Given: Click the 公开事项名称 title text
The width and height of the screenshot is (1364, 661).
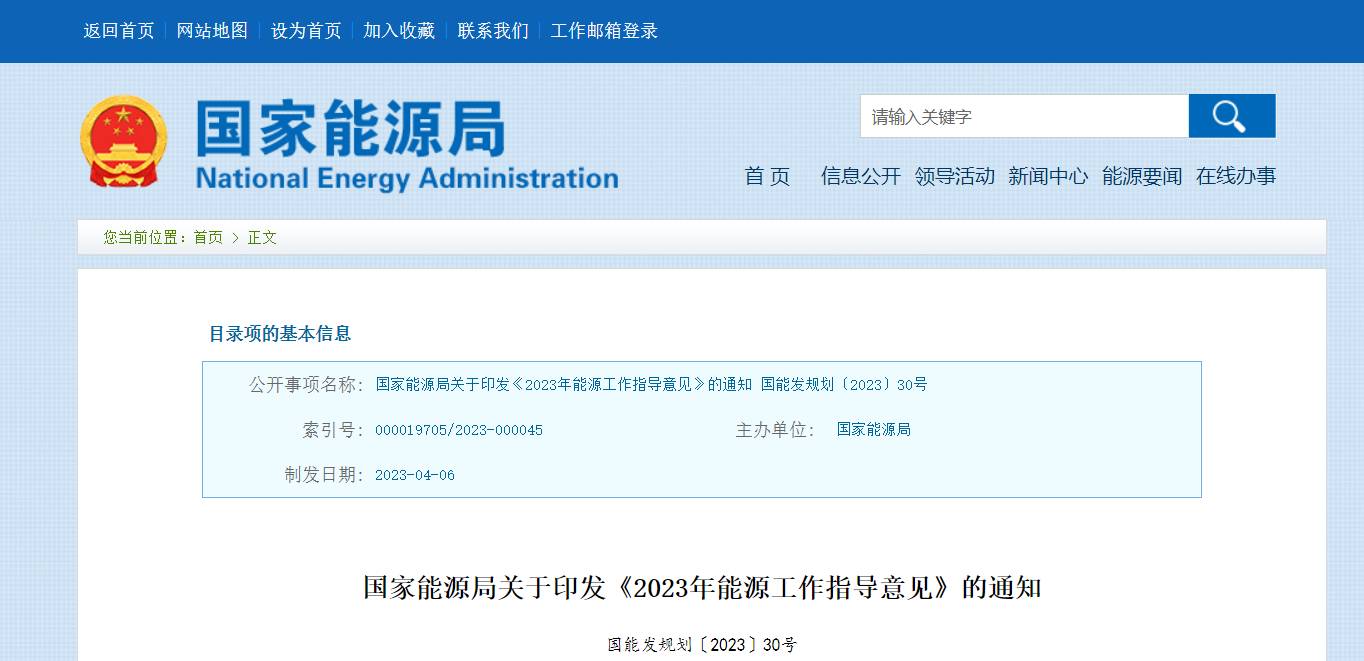Looking at the screenshot, I should [651, 384].
